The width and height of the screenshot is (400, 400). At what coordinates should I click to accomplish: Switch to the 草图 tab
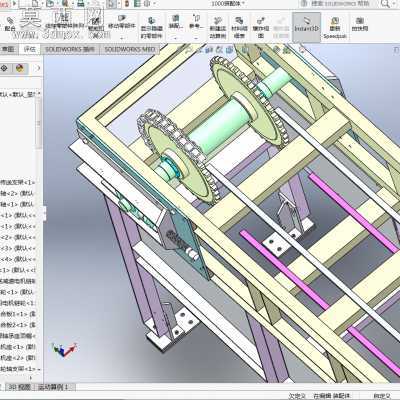click(8, 49)
